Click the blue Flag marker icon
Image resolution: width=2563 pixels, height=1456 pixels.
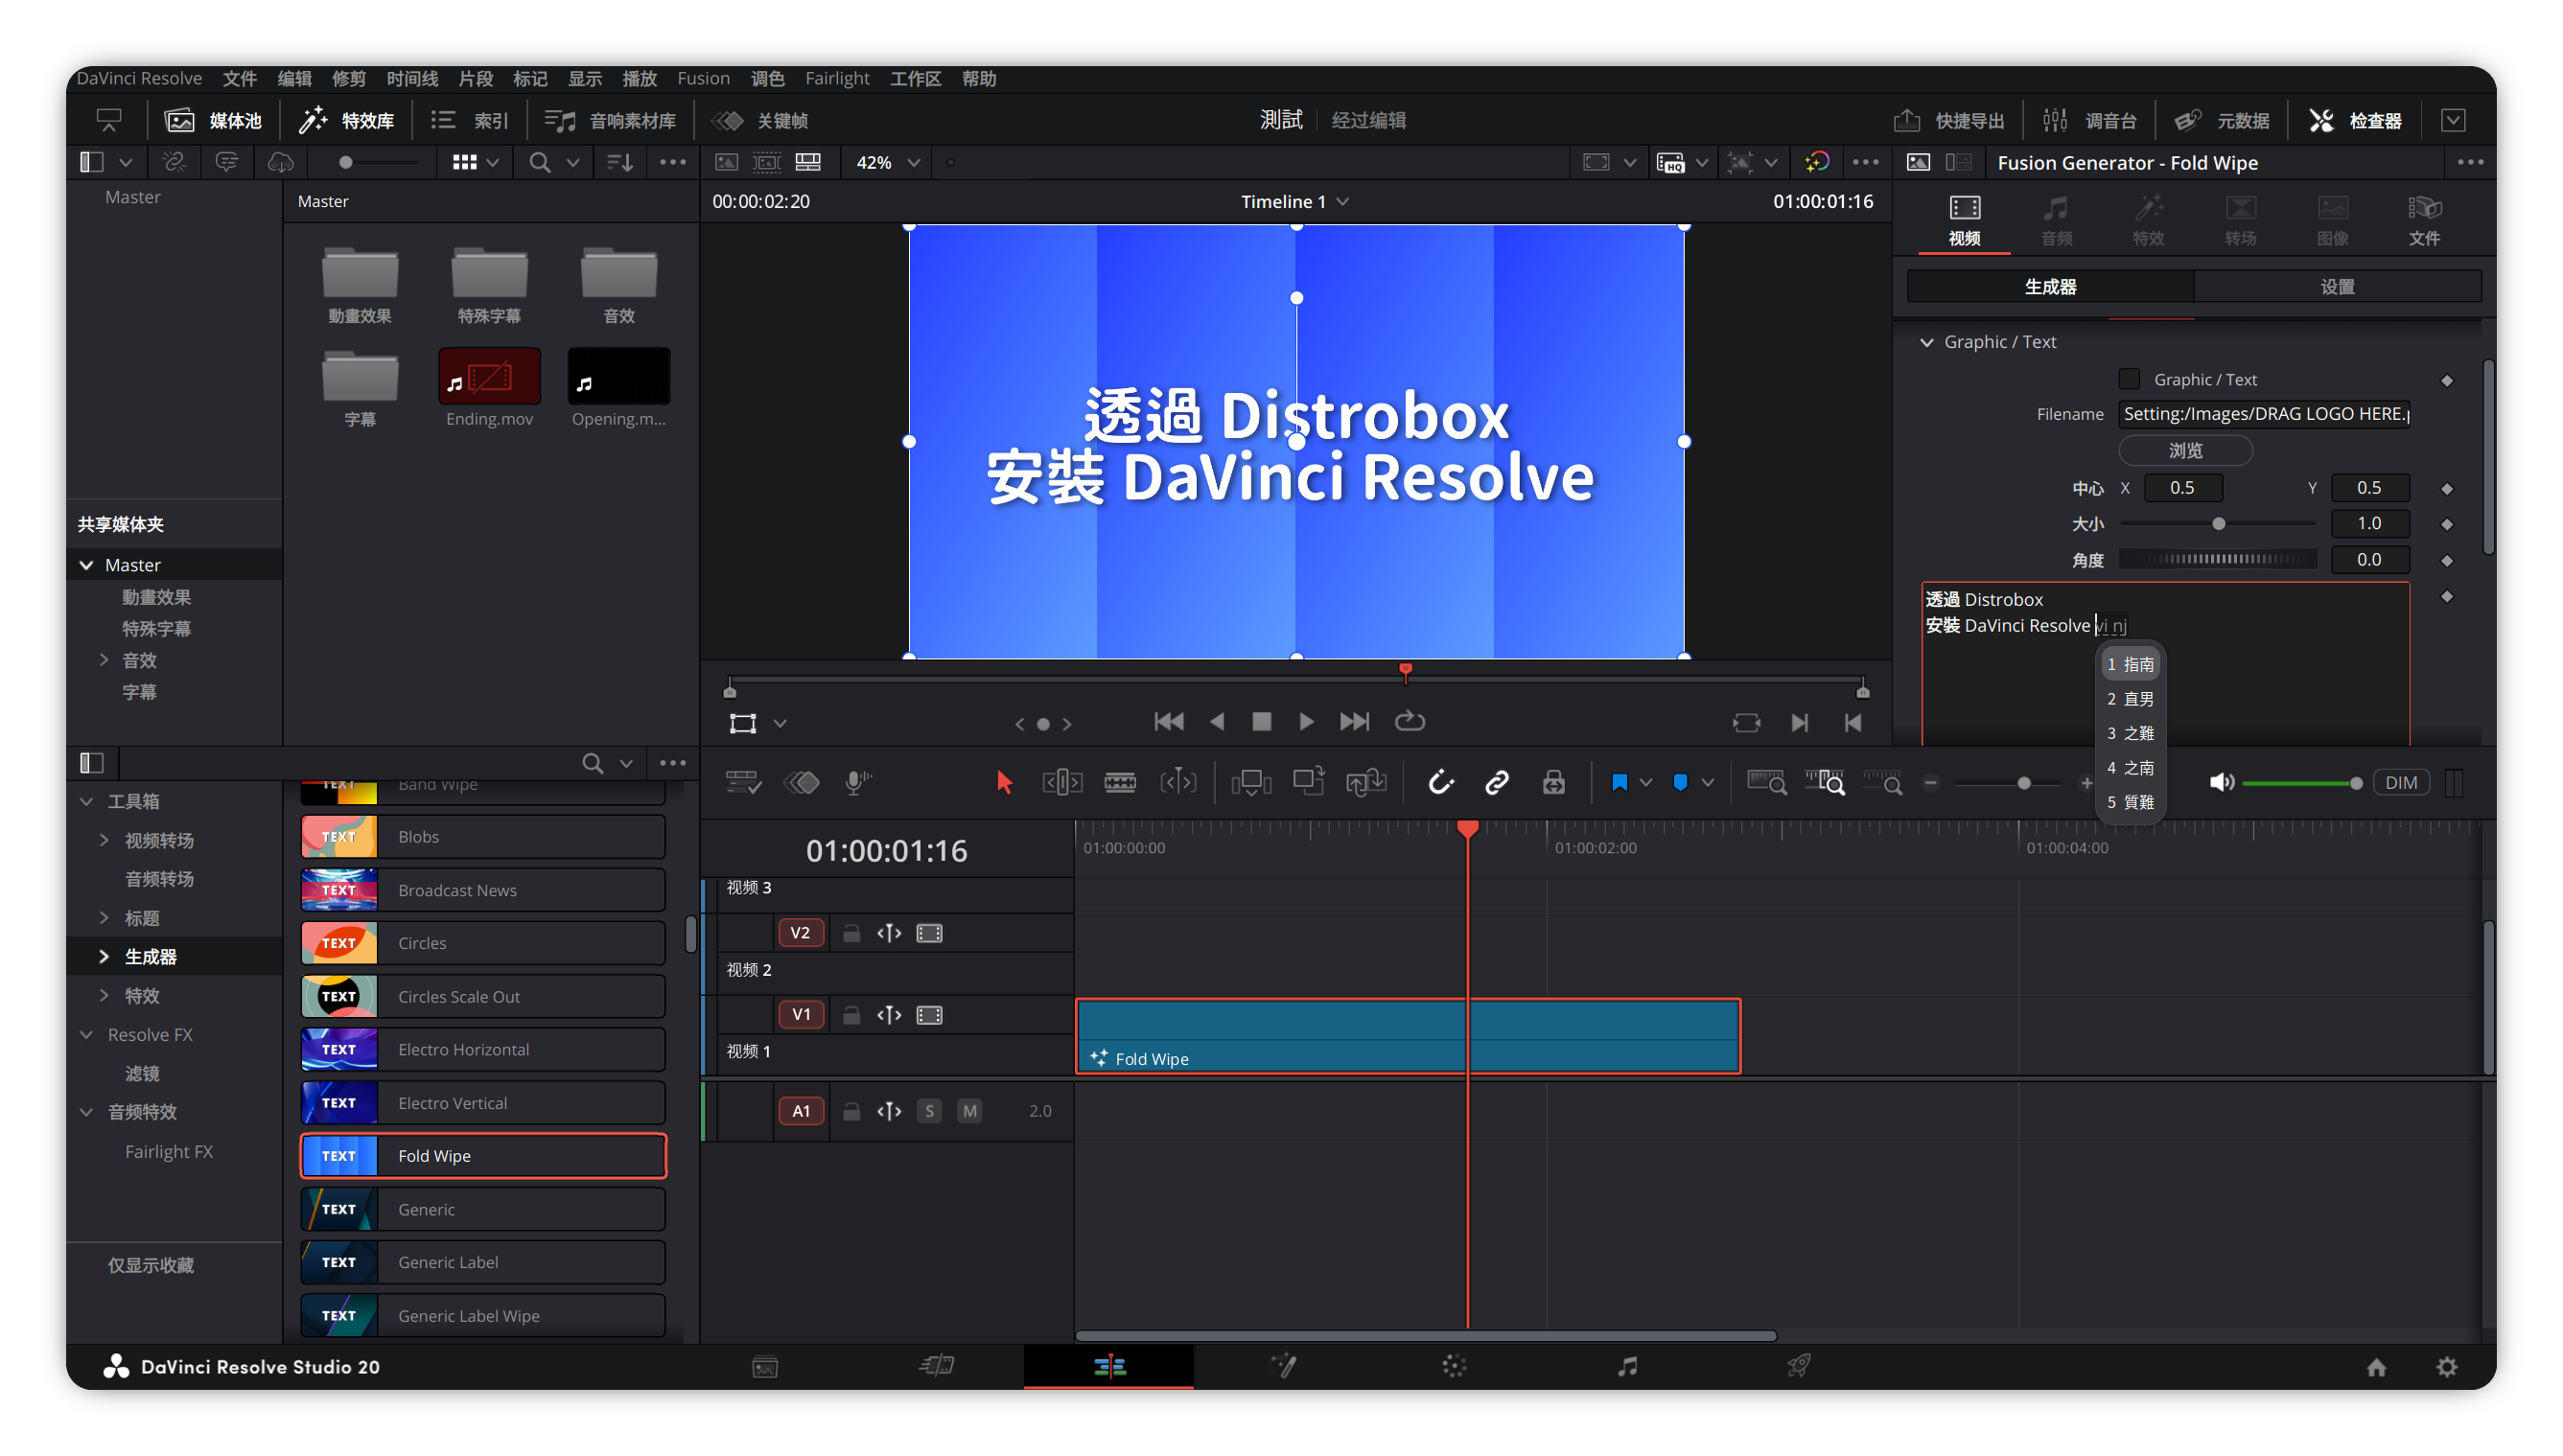(x=1619, y=782)
